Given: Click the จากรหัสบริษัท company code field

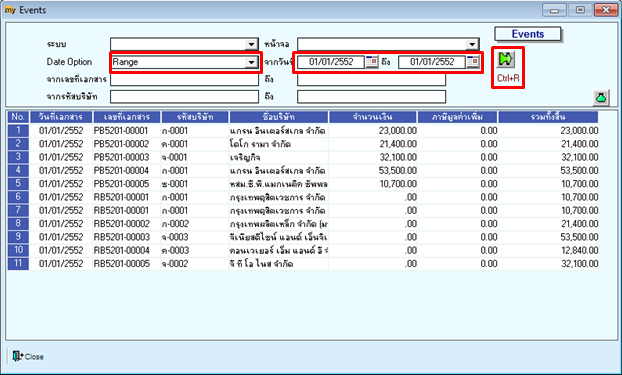Looking at the screenshot, I should 184,97.
